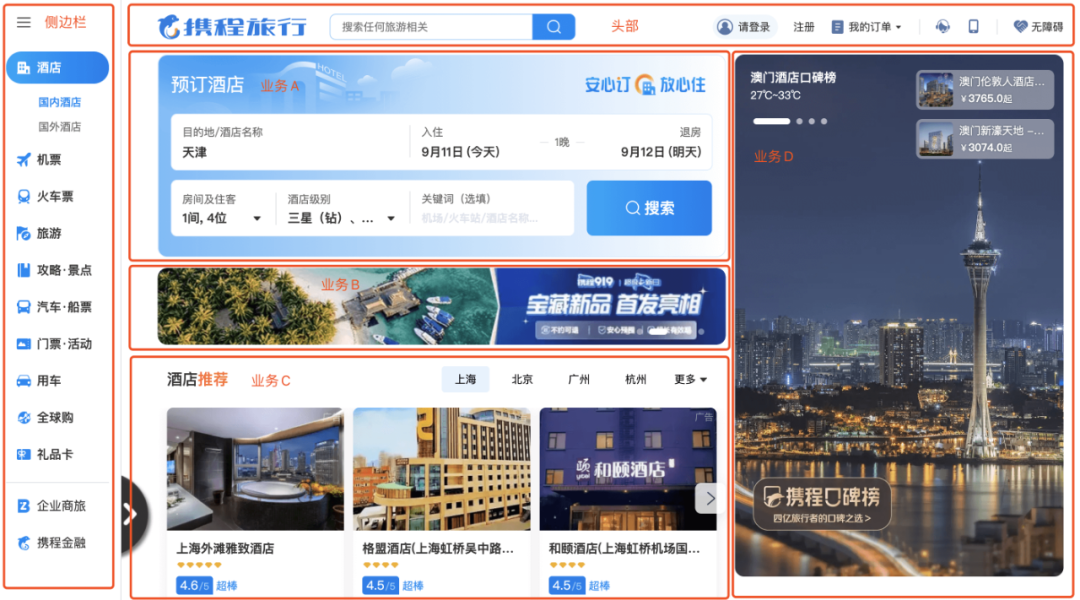Open 攻略·景点 guides section
The width and height of the screenshot is (1080, 600).
click(x=54, y=270)
